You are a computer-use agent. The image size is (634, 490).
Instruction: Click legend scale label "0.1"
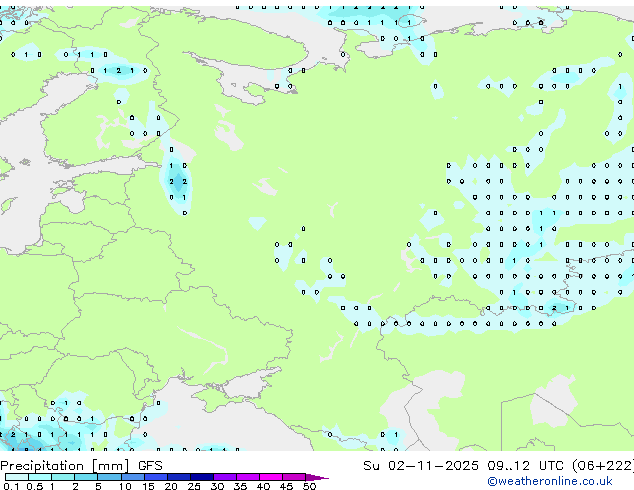pos(11,486)
